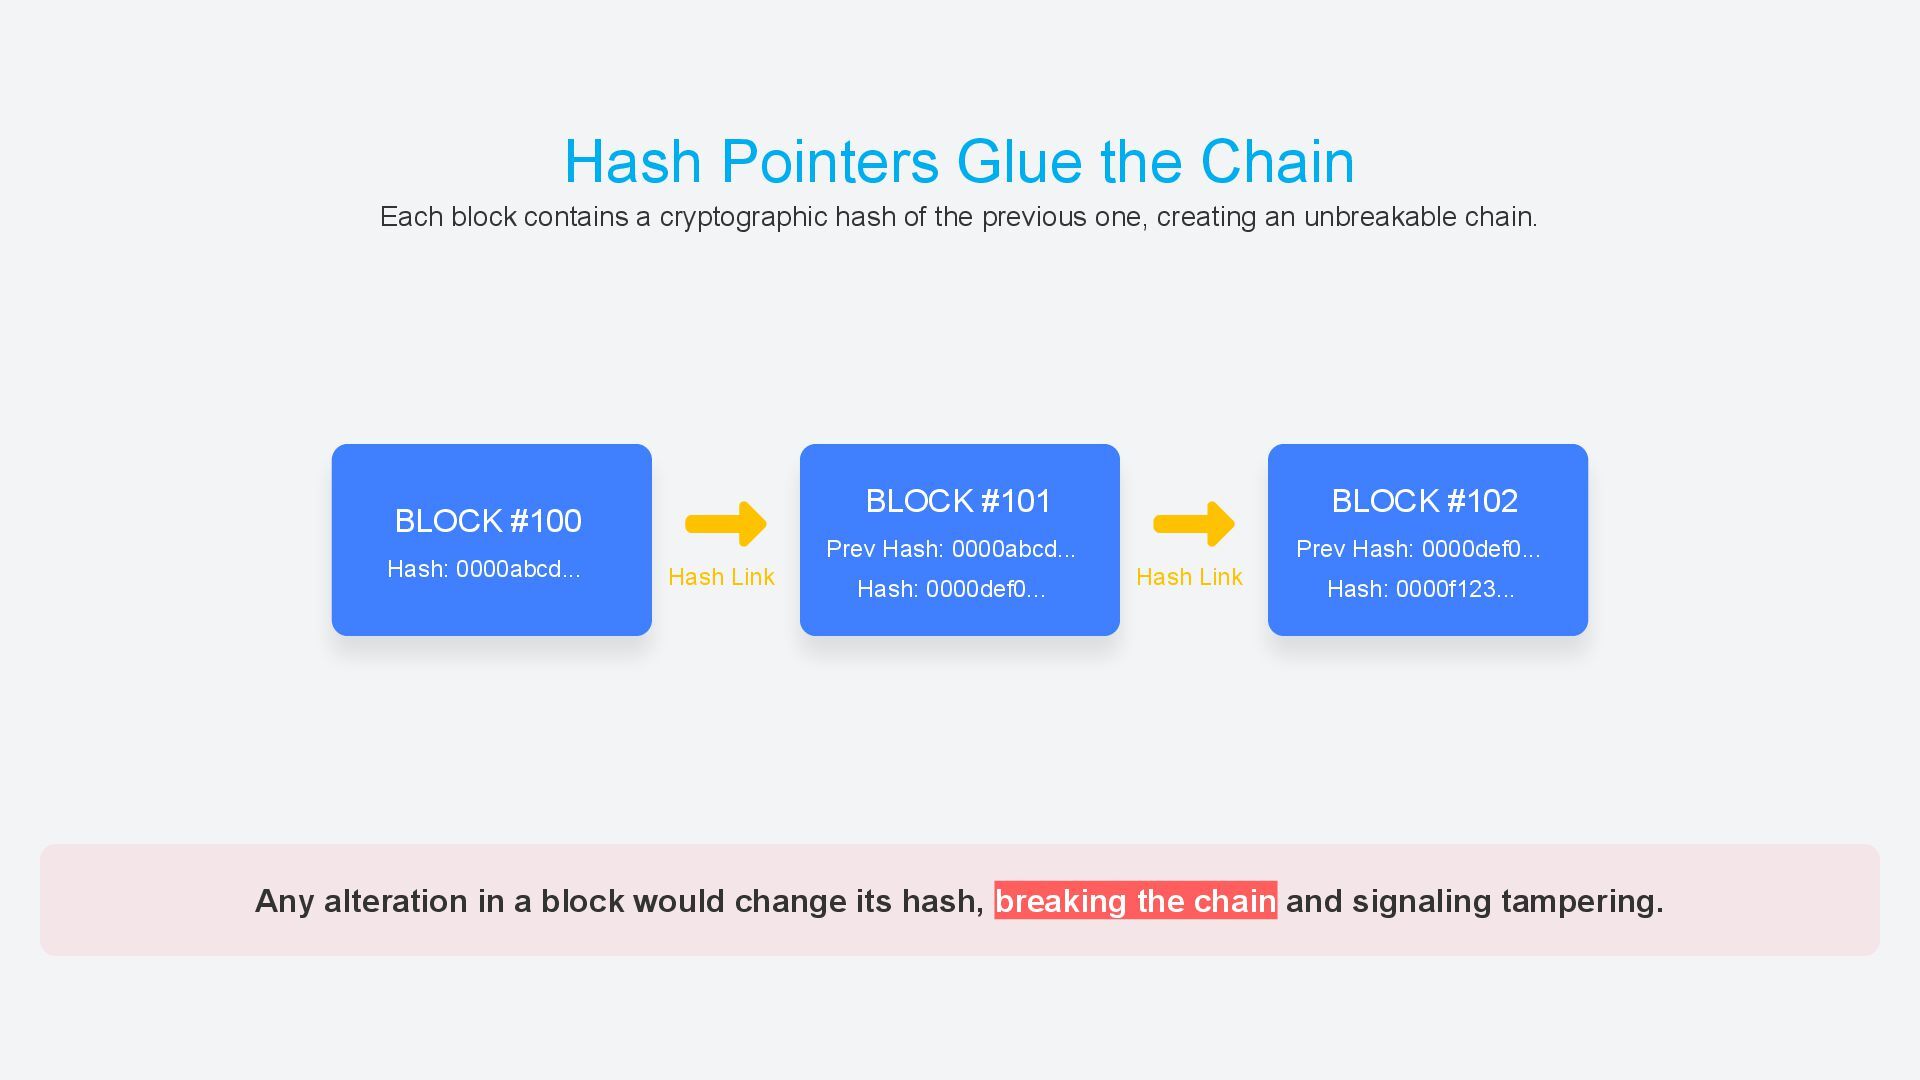The image size is (1920, 1080).
Task: Click the second yellow arrow icon
Action: pyautogui.click(x=1194, y=524)
